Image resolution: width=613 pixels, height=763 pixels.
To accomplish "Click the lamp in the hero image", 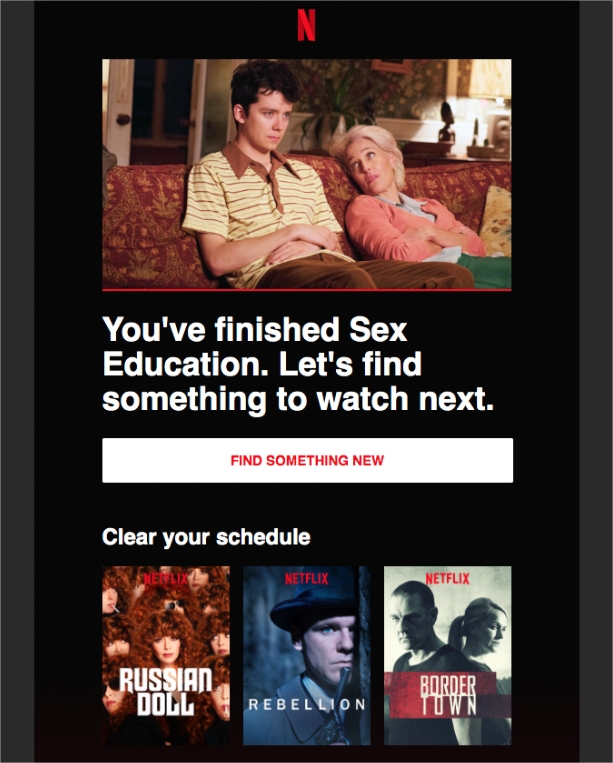I will [490, 92].
